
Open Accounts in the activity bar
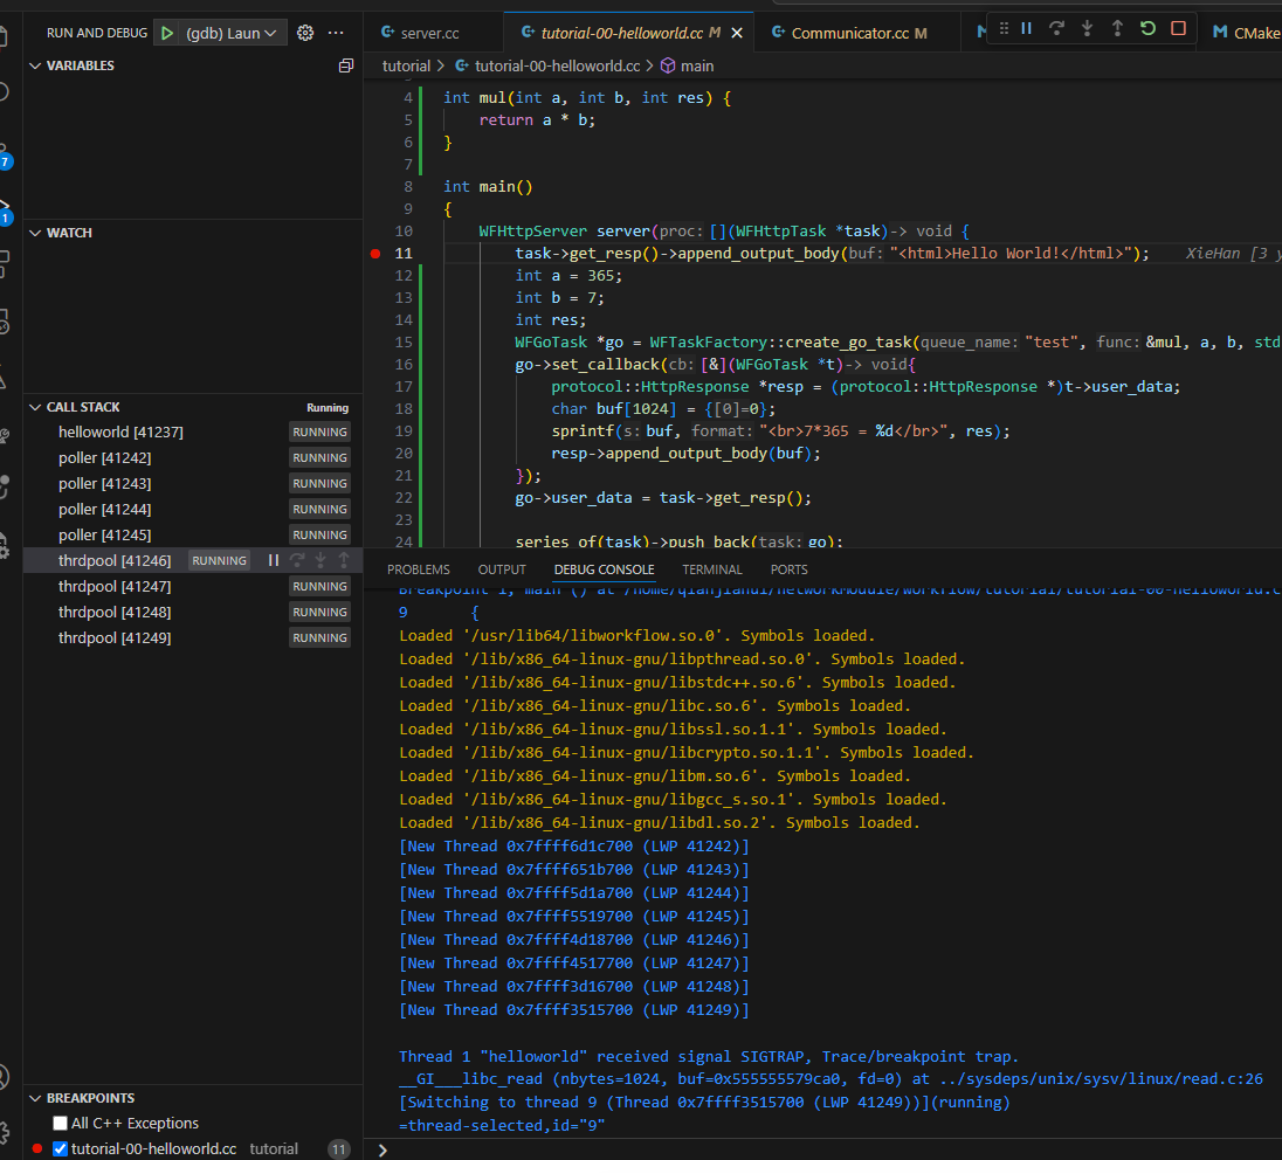click(x=4, y=1077)
